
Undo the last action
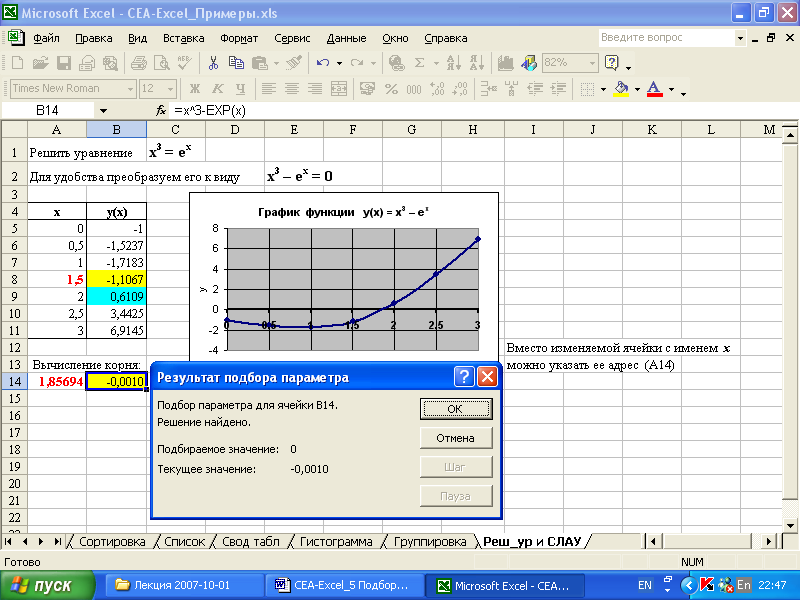coord(322,63)
